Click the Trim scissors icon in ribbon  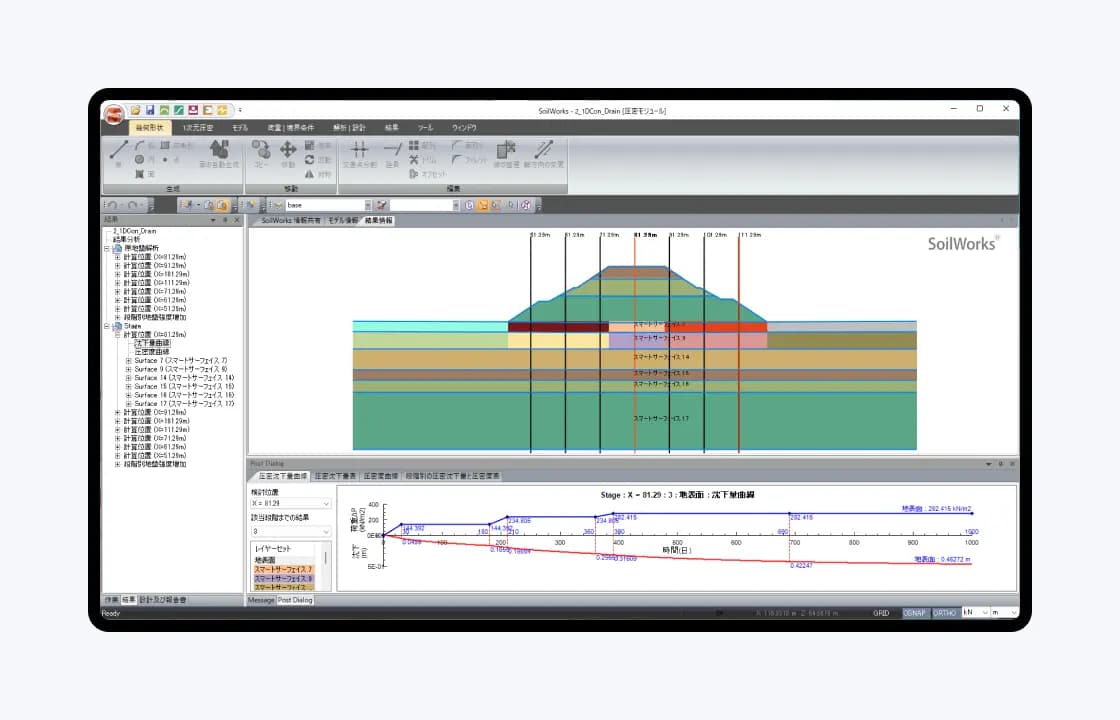414,160
